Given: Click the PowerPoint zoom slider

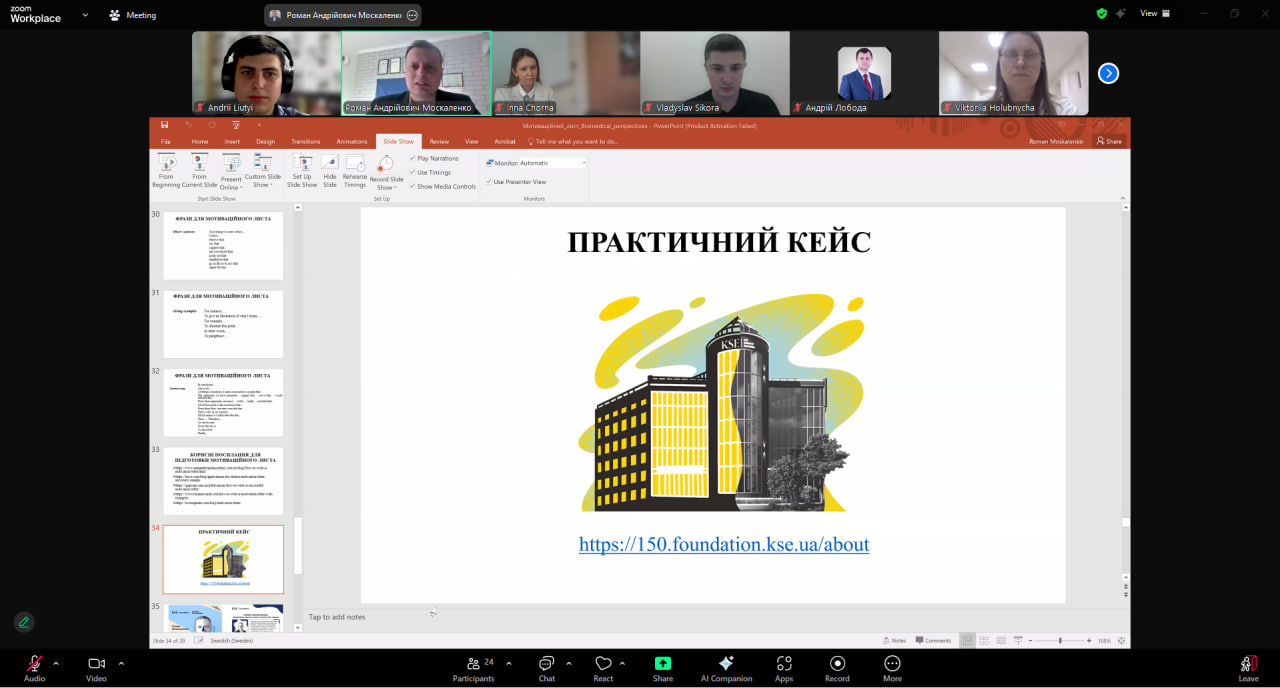Looking at the screenshot, I should tap(1059, 640).
